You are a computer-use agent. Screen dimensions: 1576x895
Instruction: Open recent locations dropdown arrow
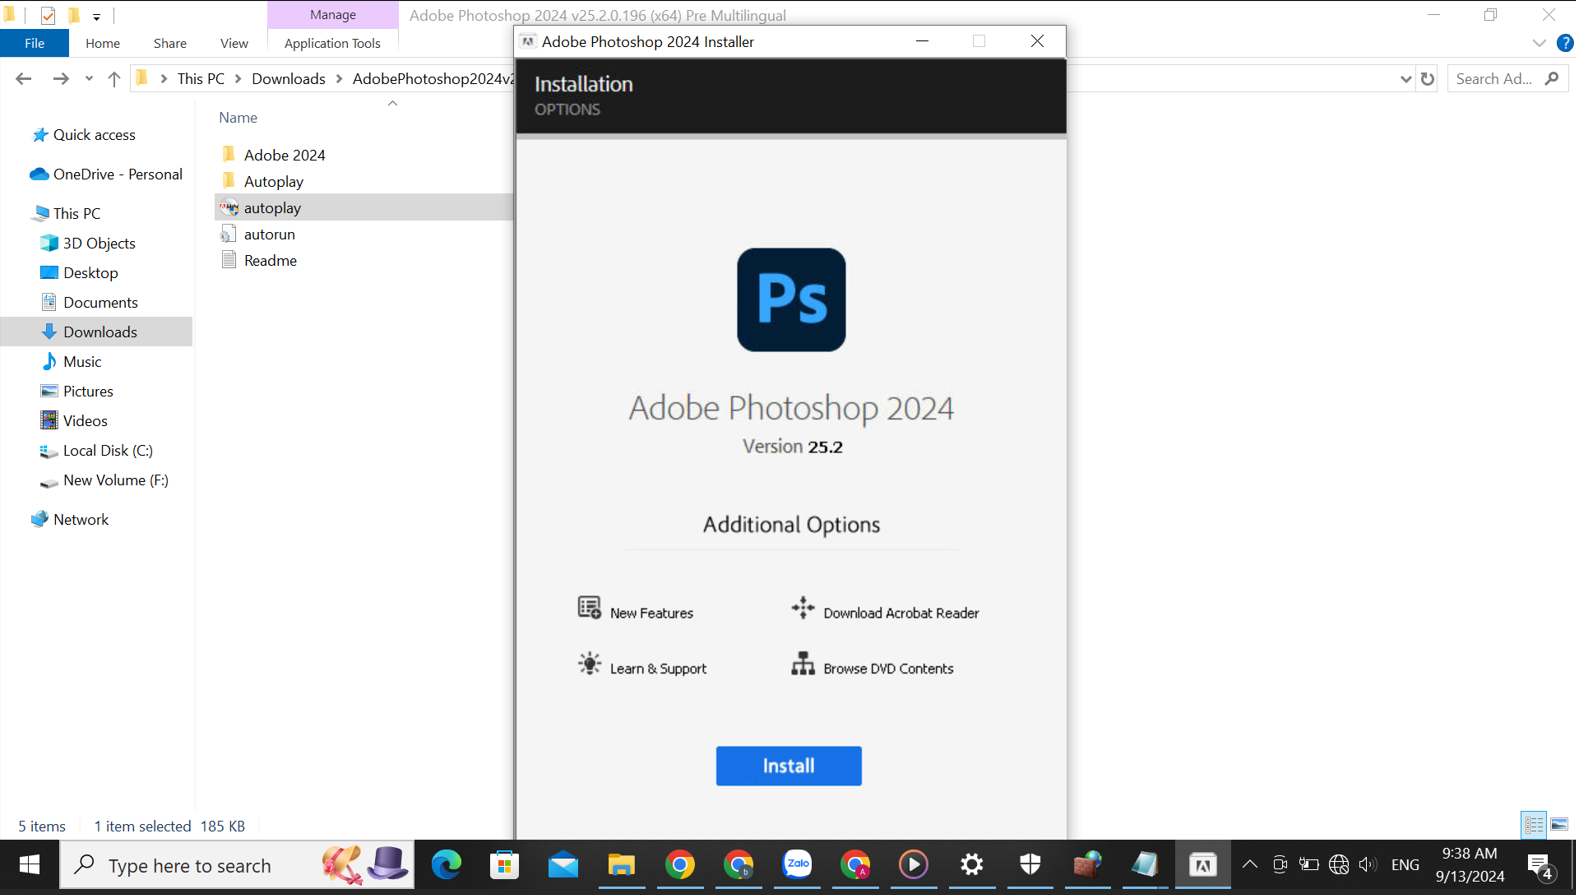[x=89, y=79]
